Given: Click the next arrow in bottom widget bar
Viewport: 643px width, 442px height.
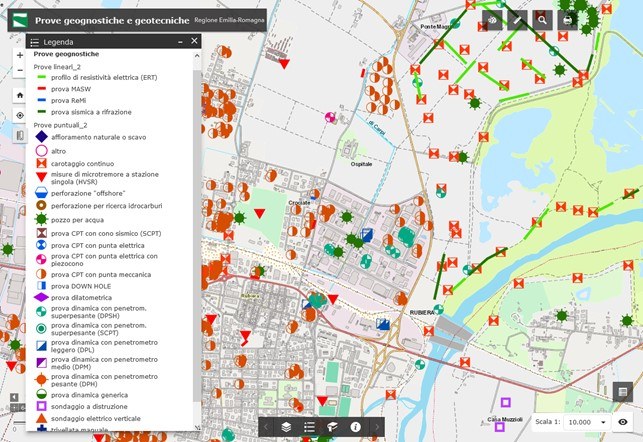Looking at the screenshot, I should (377, 427).
